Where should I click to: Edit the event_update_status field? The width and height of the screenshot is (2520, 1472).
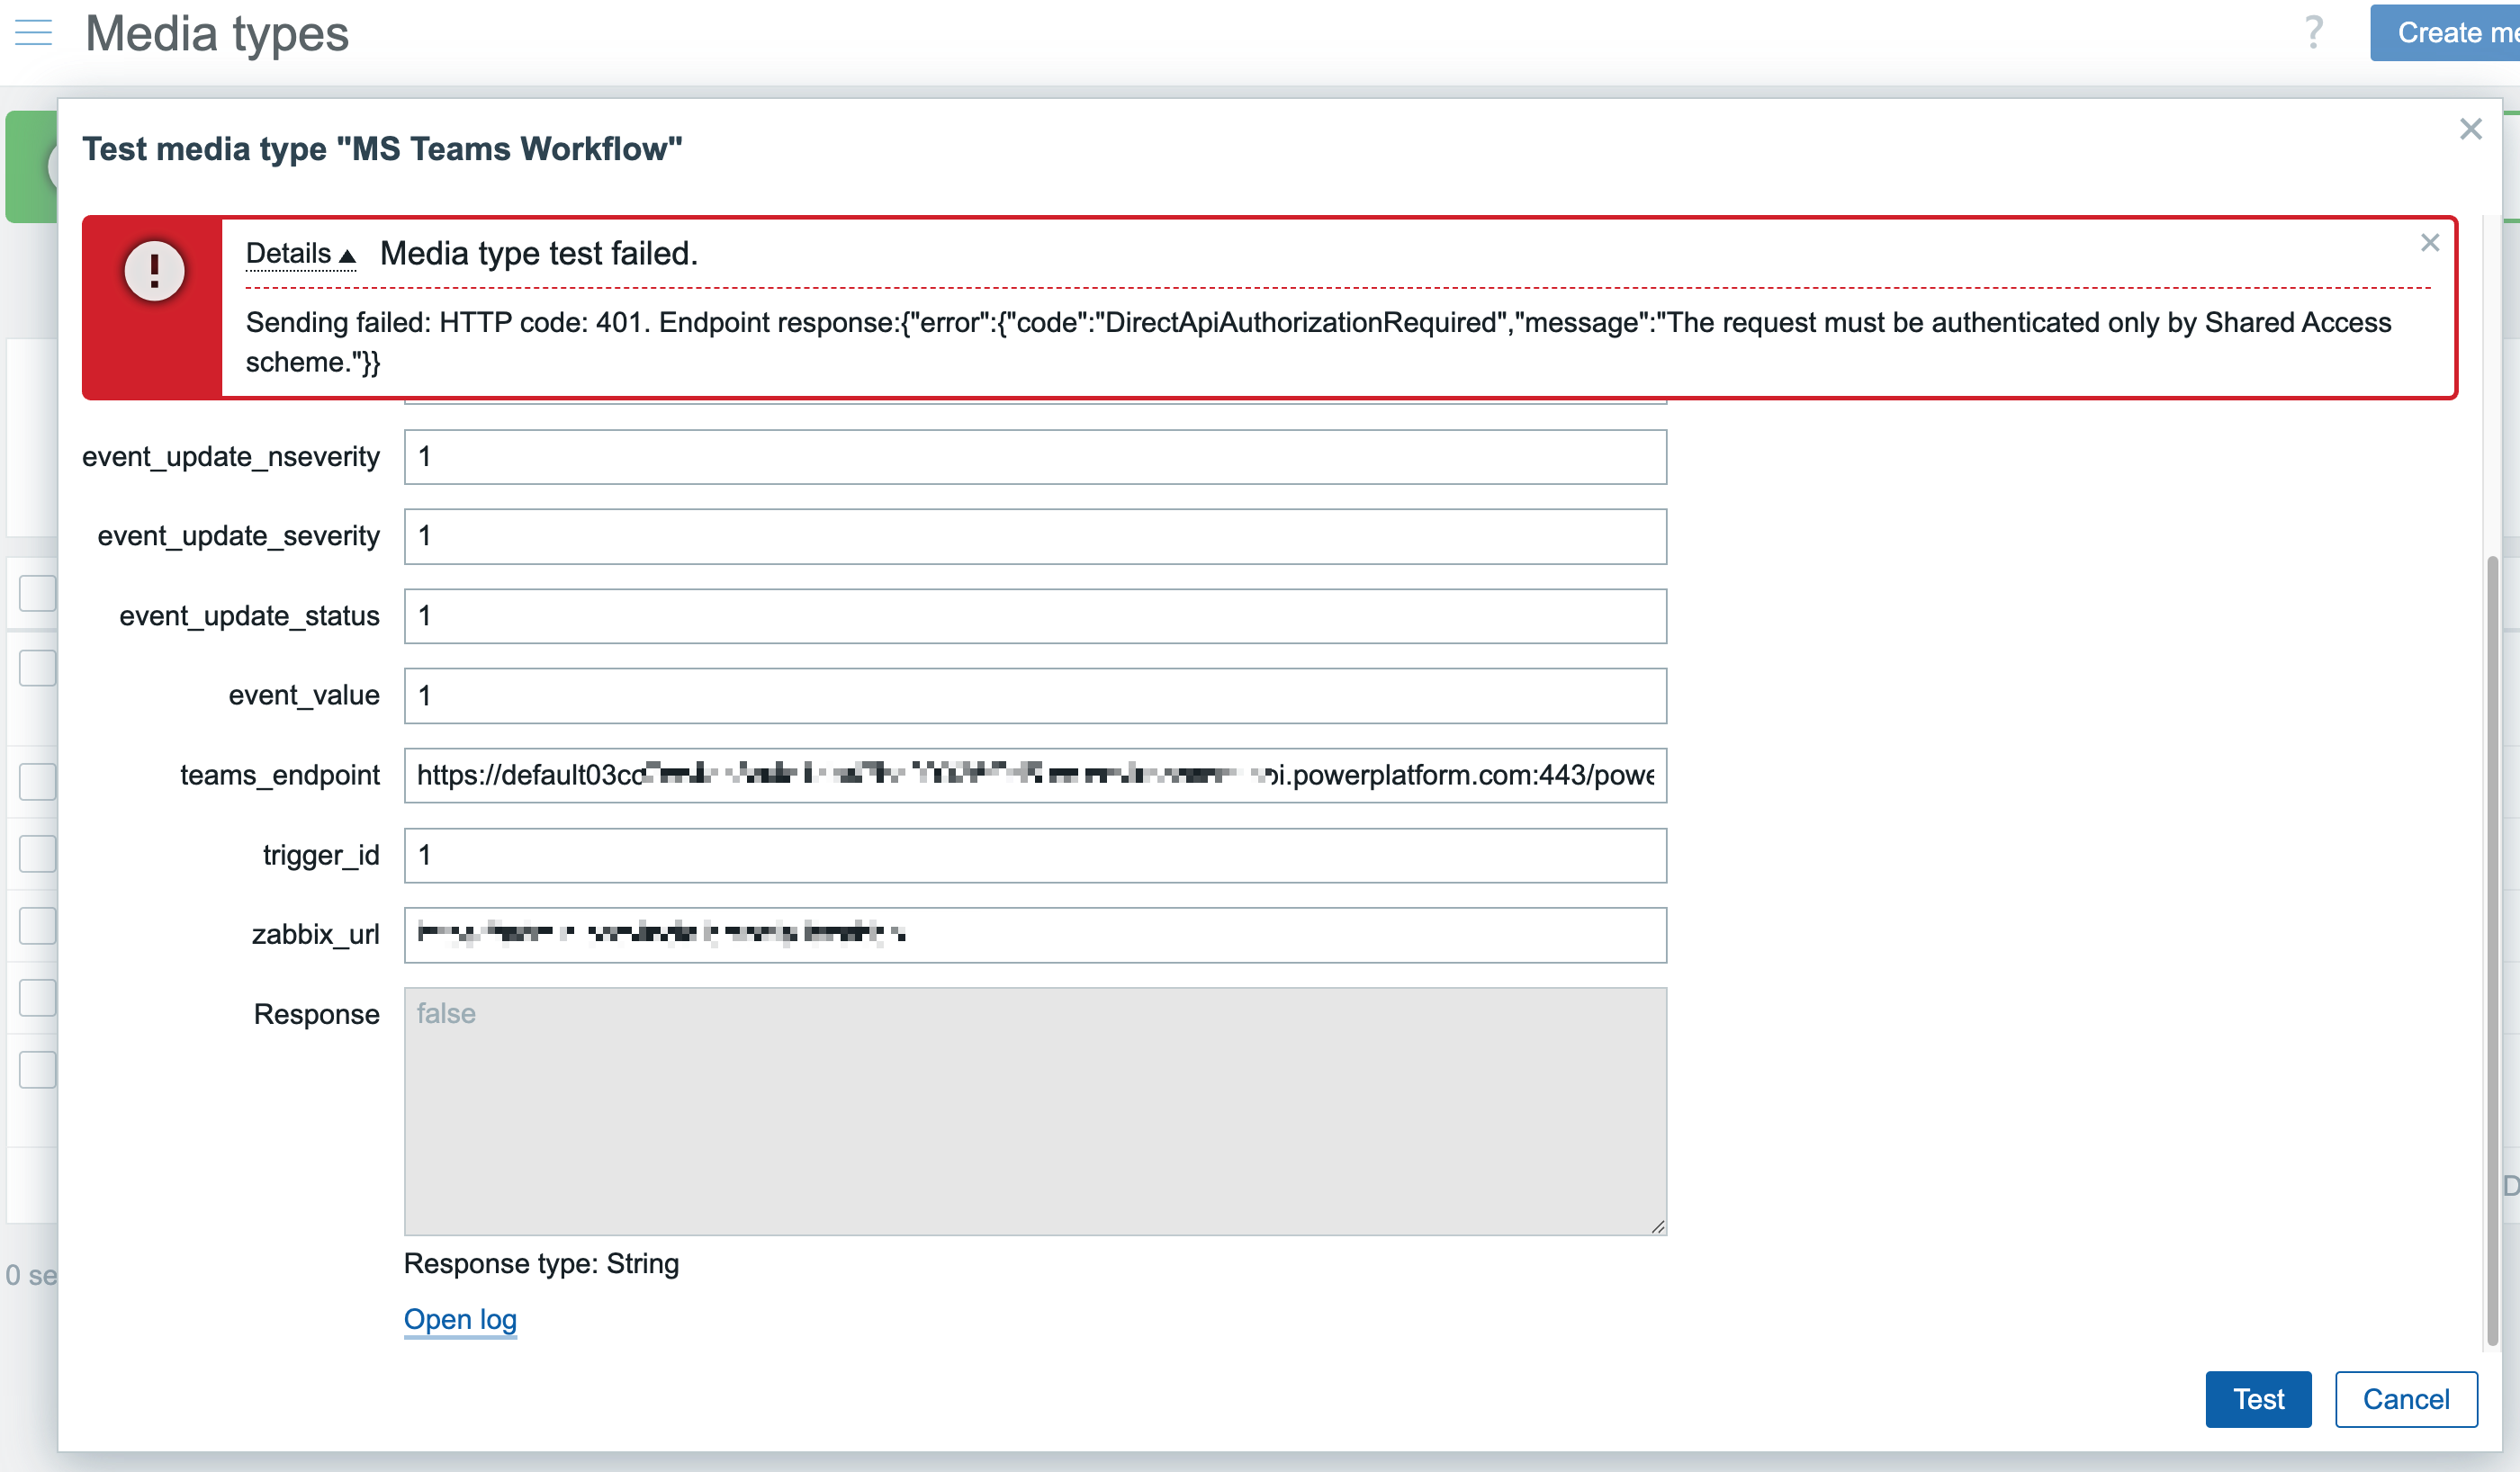pos(1035,616)
